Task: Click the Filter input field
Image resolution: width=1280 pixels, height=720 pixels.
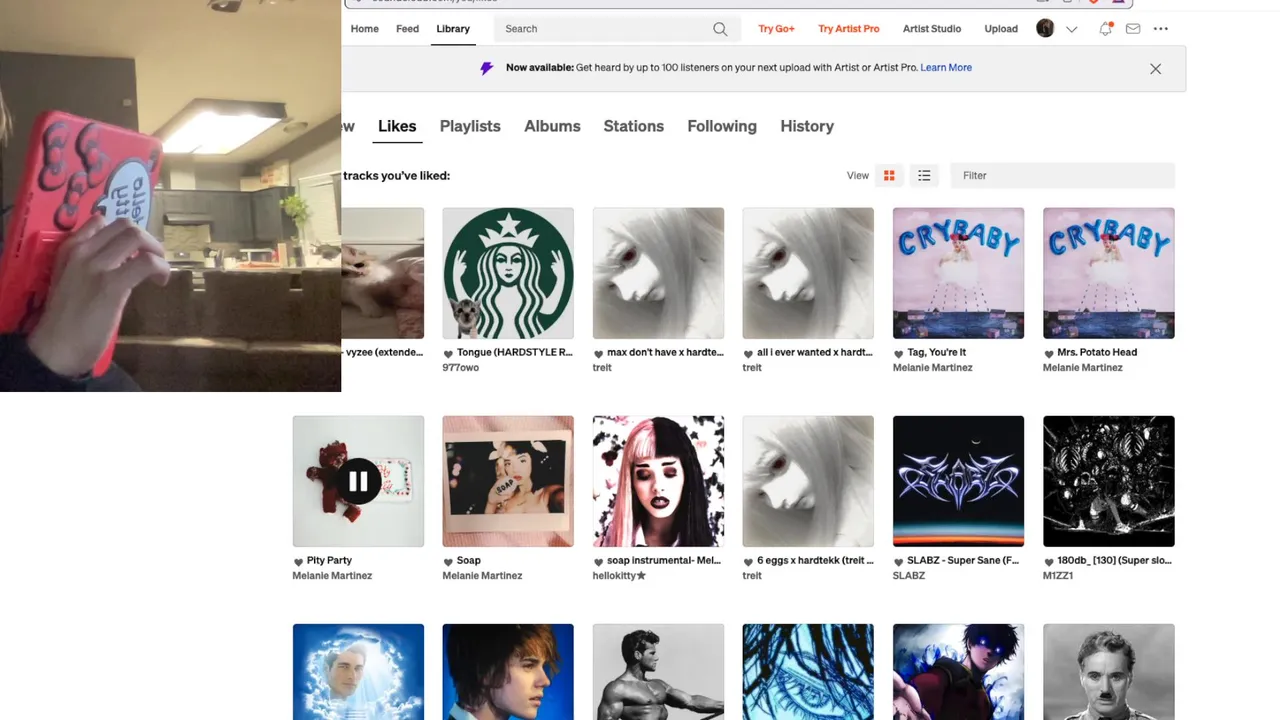Action: (x=1062, y=175)
